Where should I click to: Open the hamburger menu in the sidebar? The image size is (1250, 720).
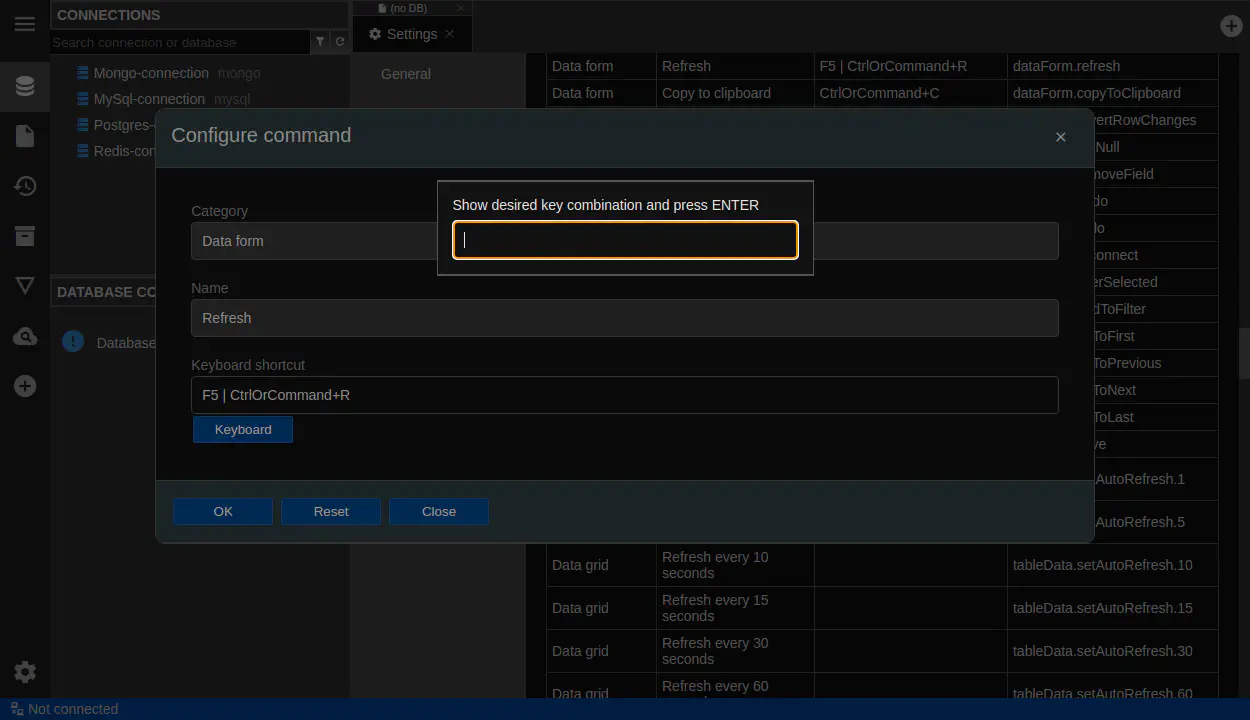[25, 24]
